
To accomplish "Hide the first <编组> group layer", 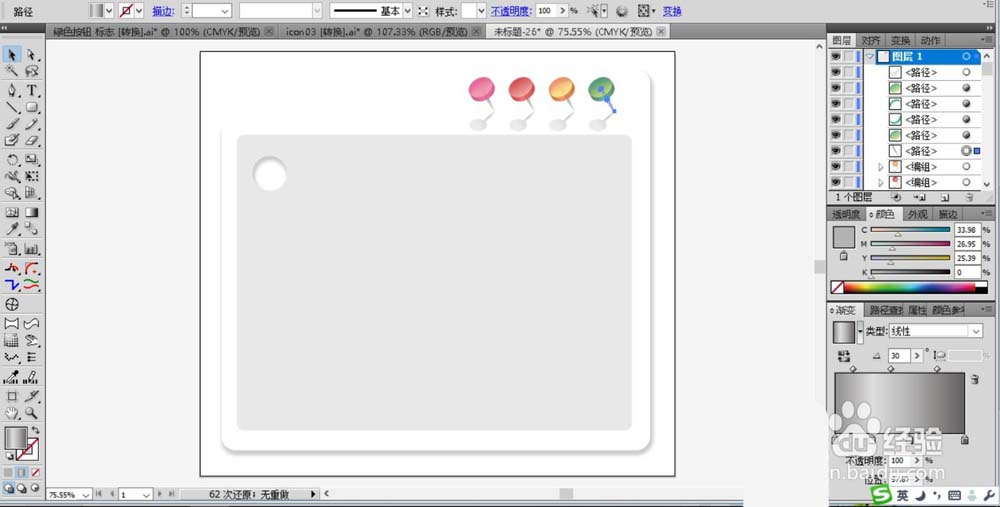I will (835, 166).
